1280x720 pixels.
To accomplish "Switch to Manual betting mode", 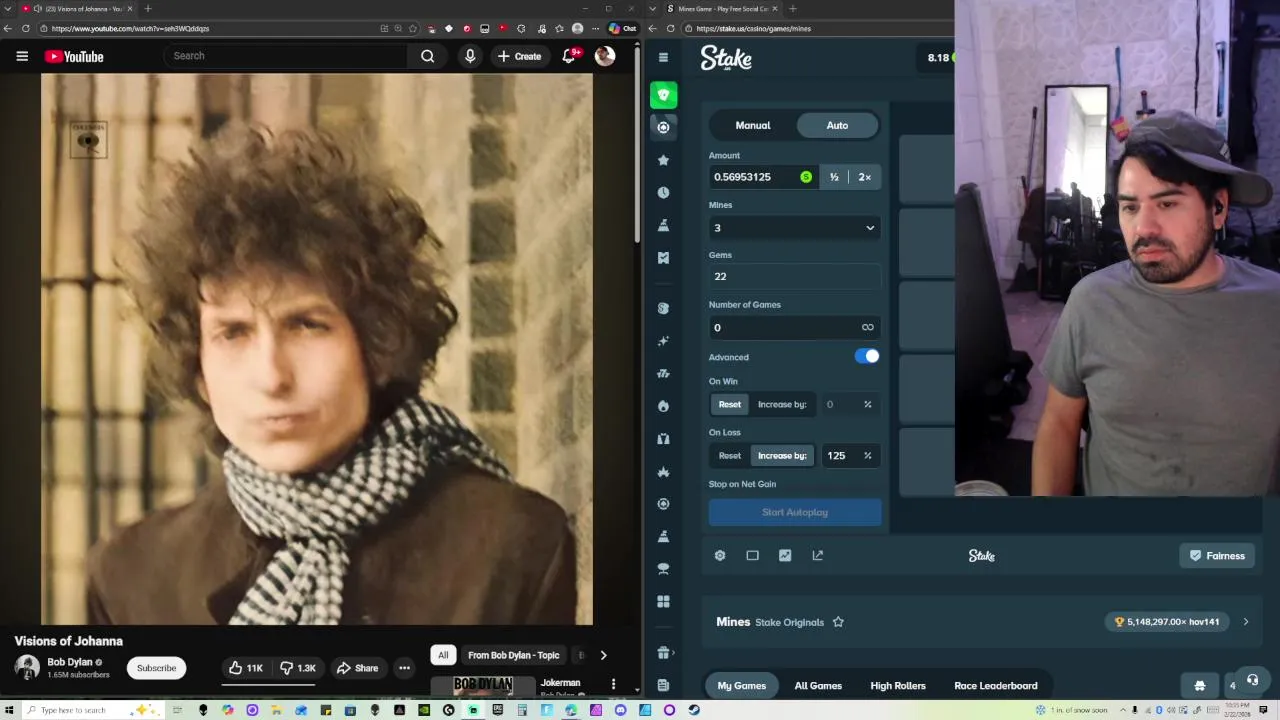I will 753,125.
